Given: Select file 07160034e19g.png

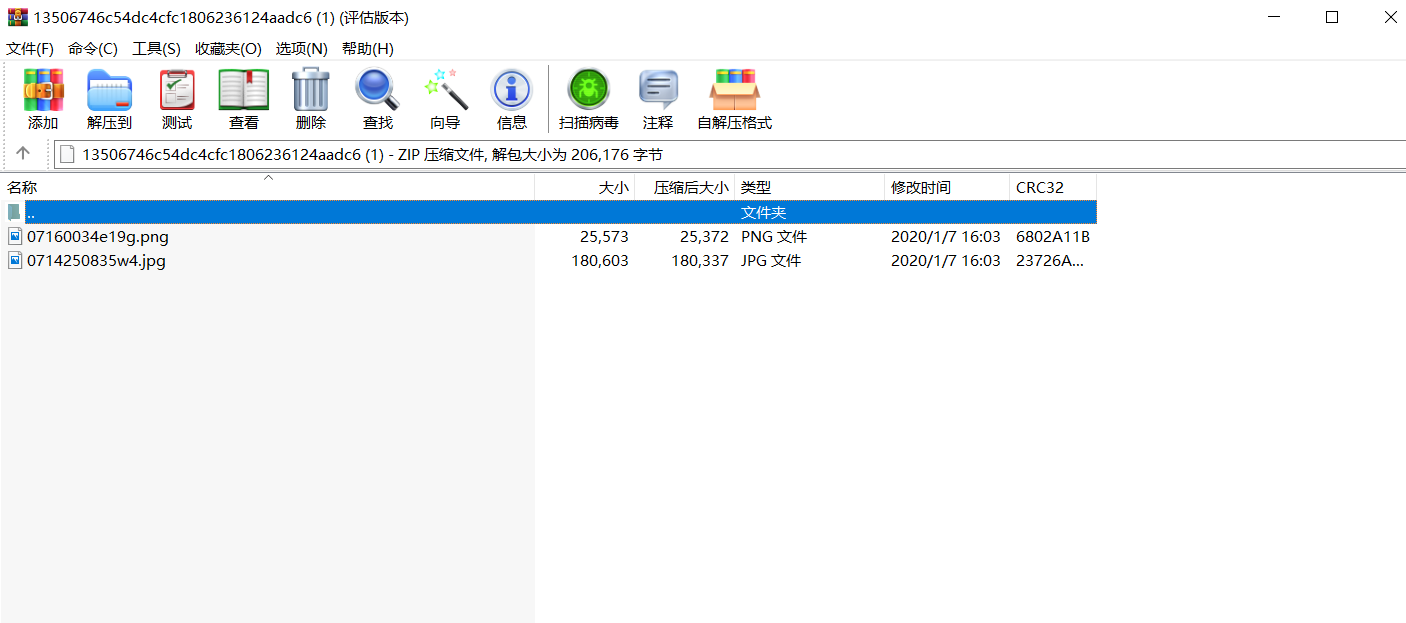Looking at the screenshot, I should 98,237.
